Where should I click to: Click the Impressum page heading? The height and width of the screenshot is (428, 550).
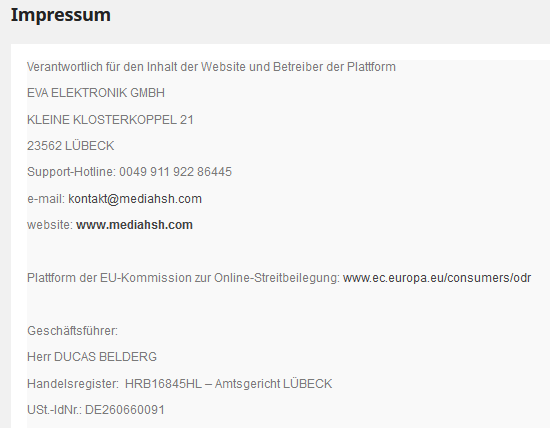[61, 15]
